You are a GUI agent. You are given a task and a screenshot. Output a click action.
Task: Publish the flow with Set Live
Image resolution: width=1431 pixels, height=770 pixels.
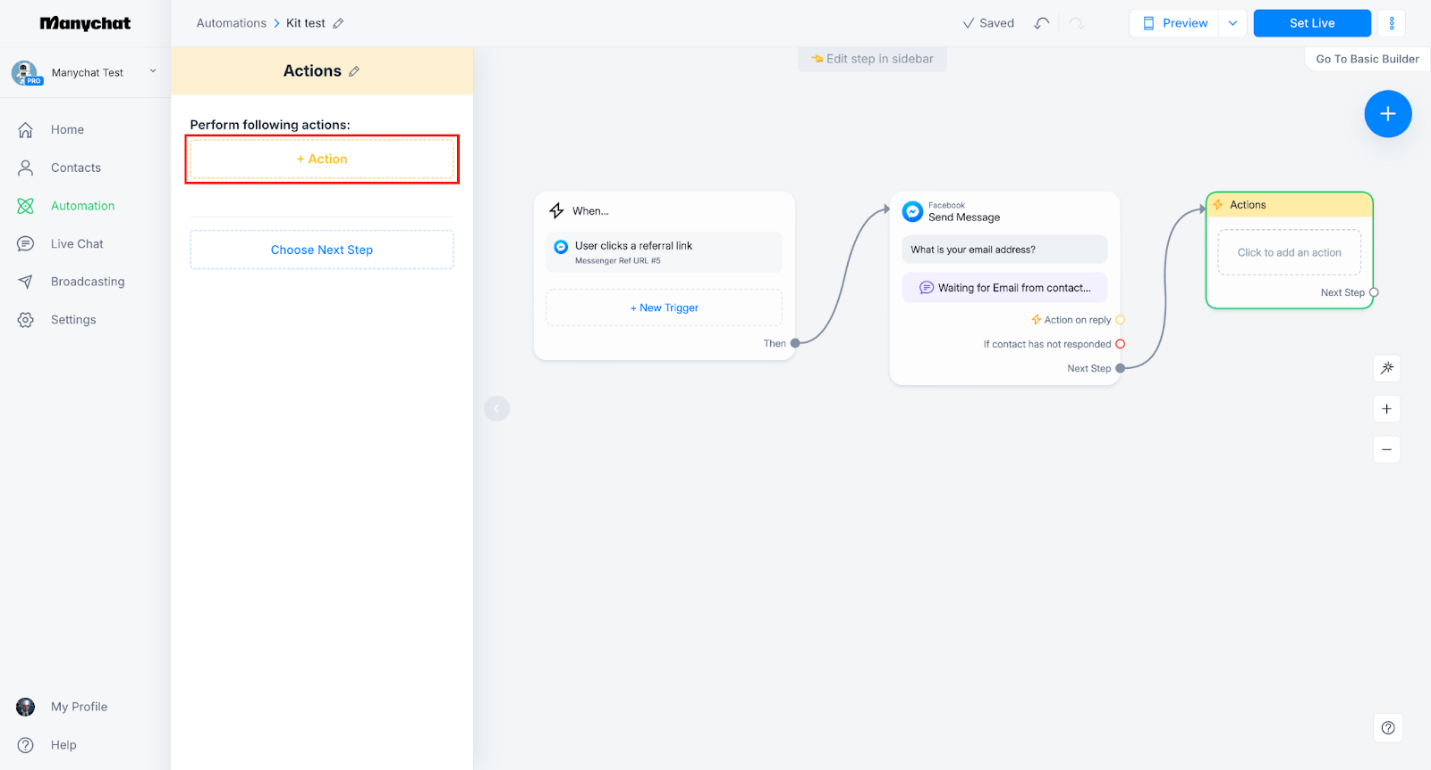1311,22
